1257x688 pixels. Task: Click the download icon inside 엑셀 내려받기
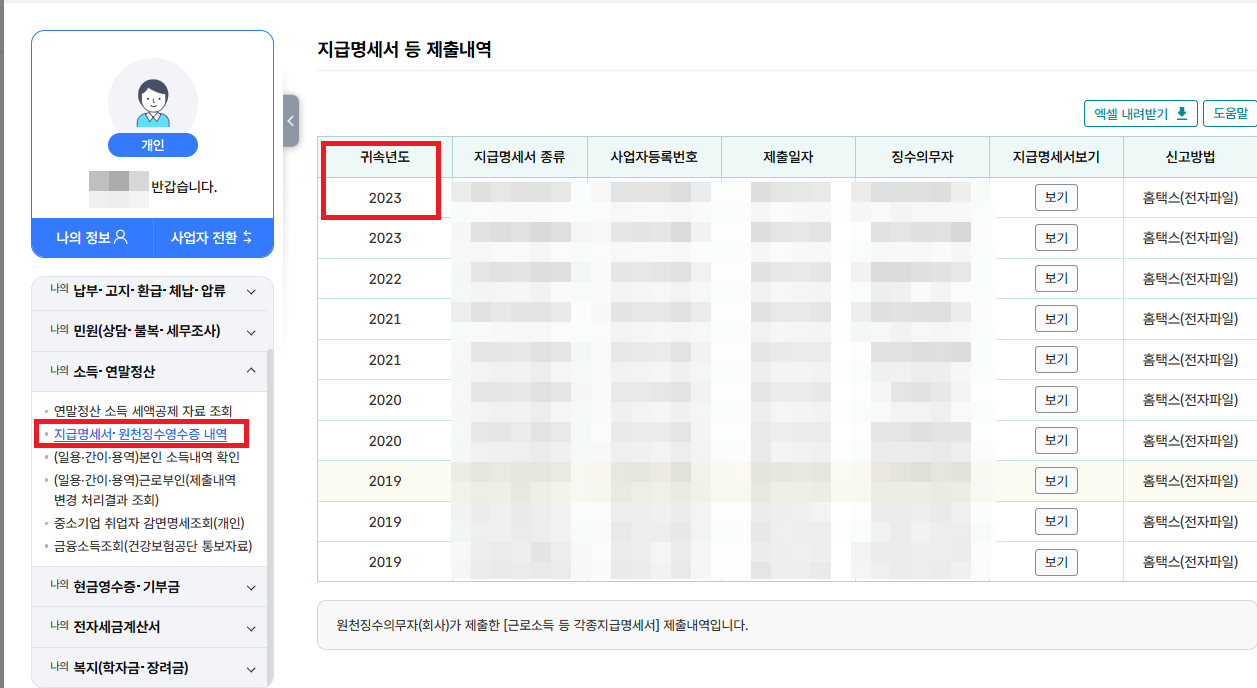1184,113
